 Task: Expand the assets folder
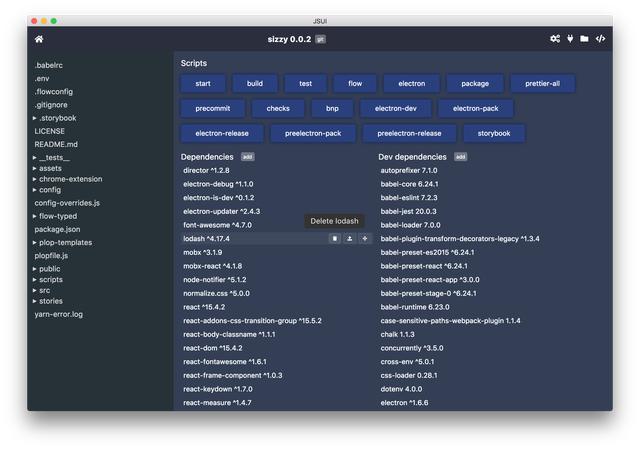(47, 168)
